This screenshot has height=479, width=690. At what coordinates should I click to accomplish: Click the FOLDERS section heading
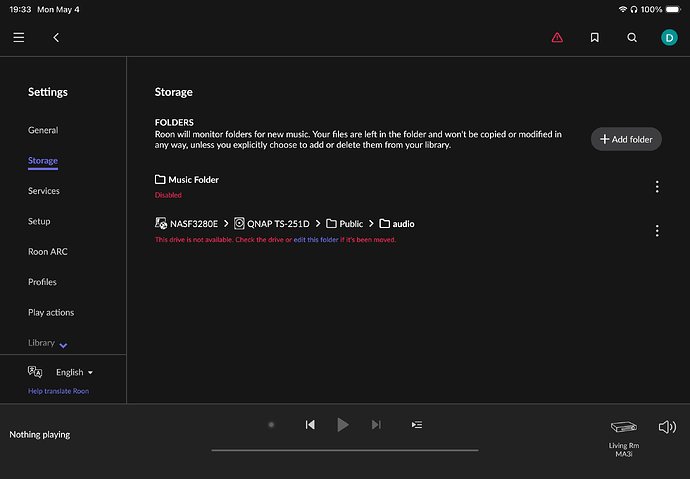tap(174, 122)
